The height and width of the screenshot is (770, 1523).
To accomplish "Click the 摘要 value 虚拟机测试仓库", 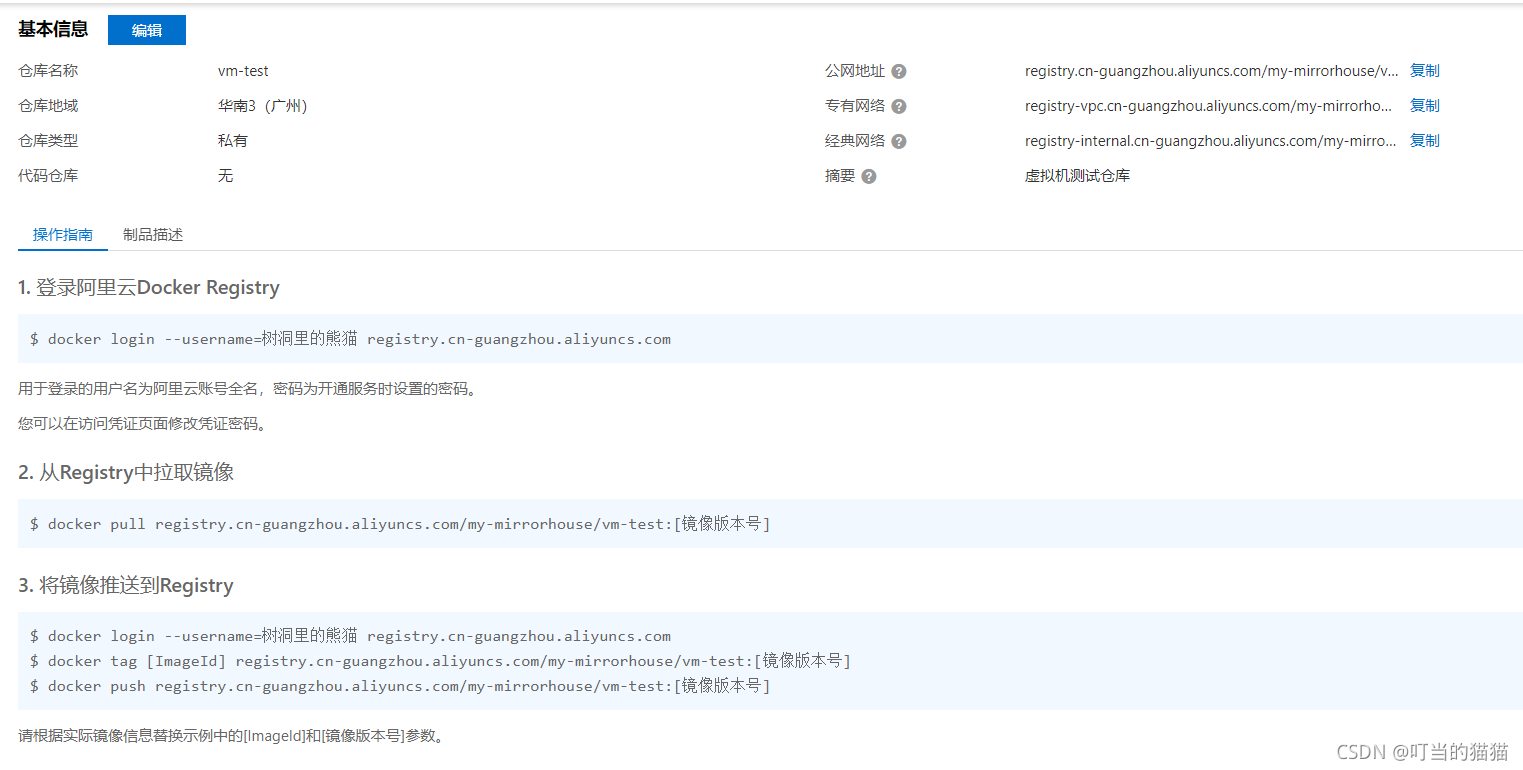I will pos(1078,176).
